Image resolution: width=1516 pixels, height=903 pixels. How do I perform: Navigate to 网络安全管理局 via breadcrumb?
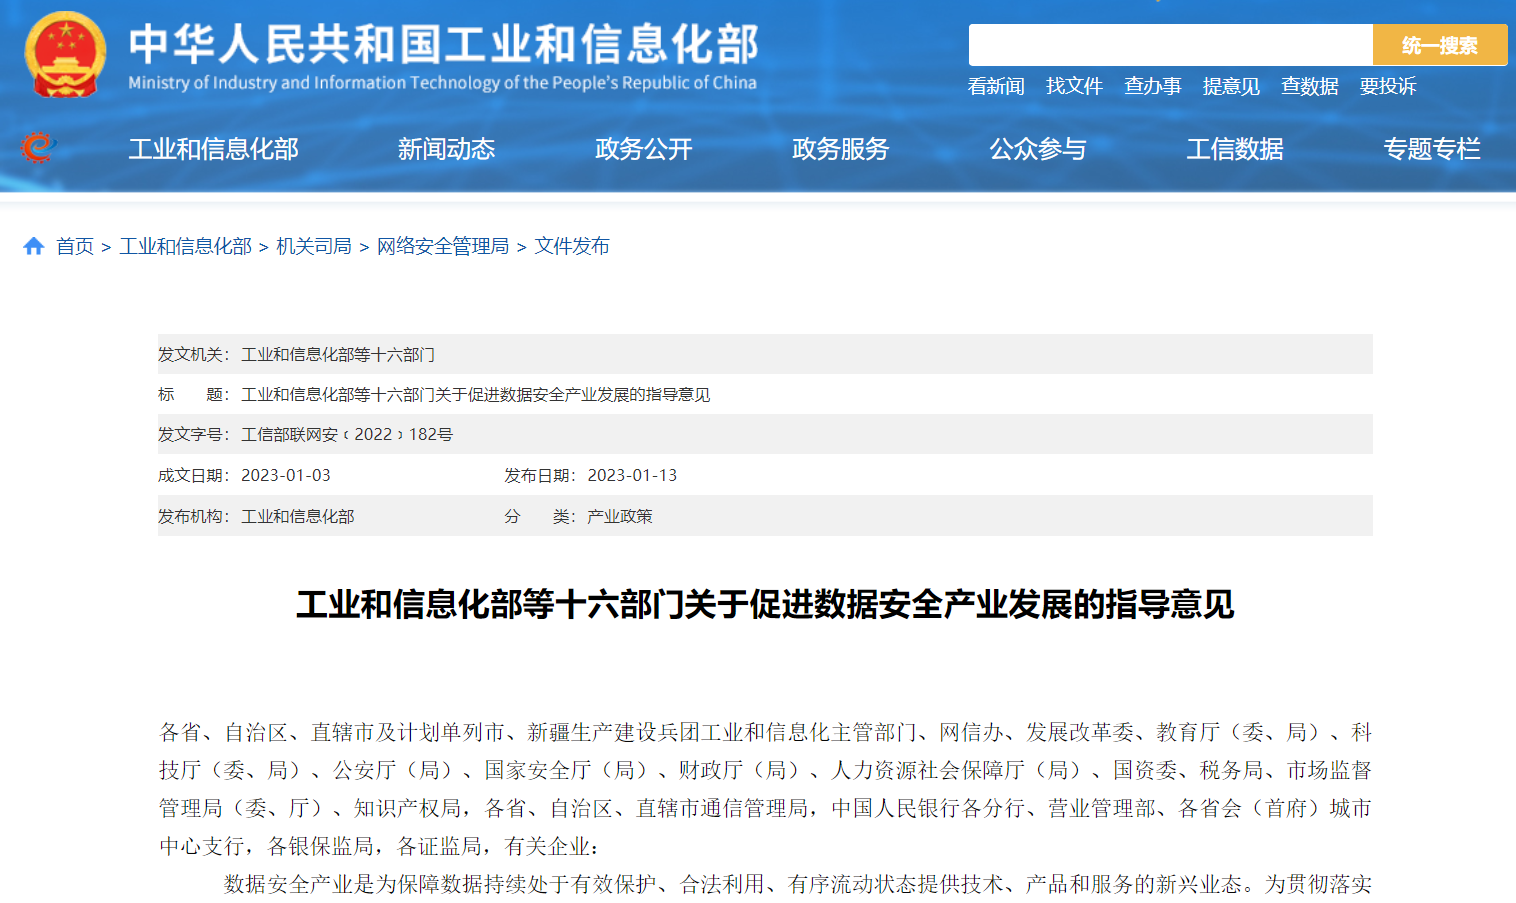[x=443, y=245]
